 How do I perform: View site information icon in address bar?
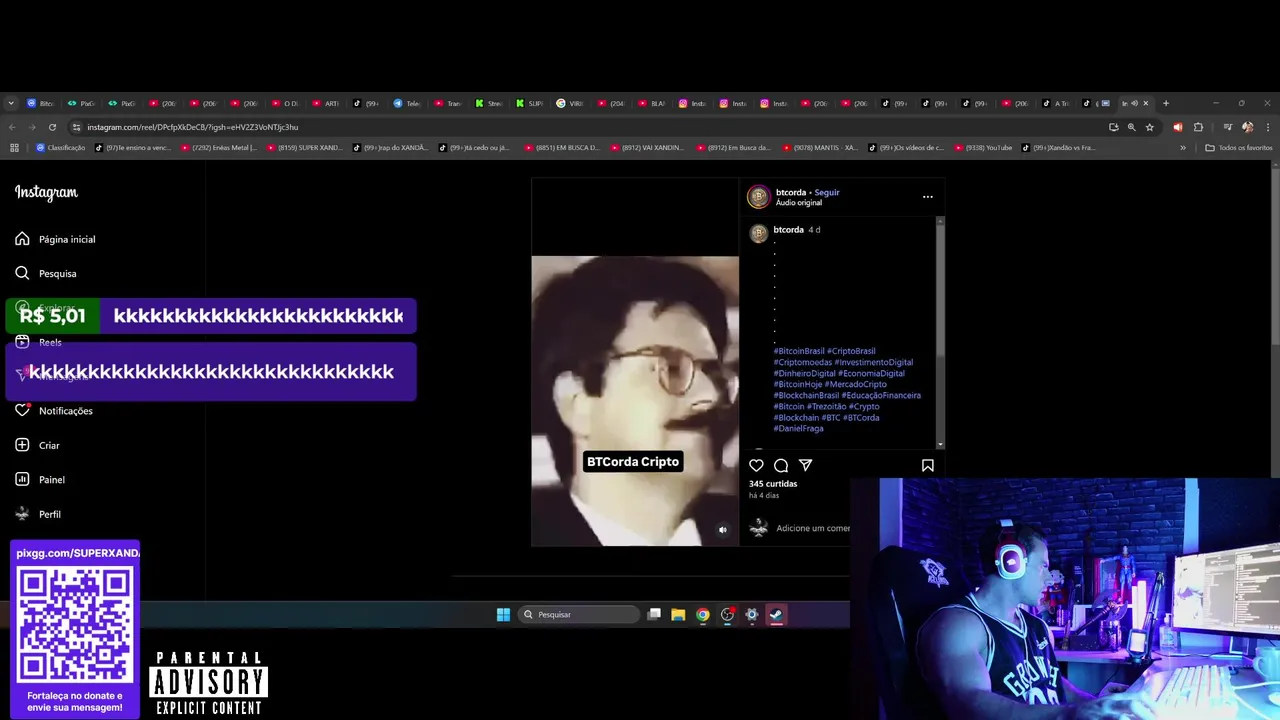76,127
